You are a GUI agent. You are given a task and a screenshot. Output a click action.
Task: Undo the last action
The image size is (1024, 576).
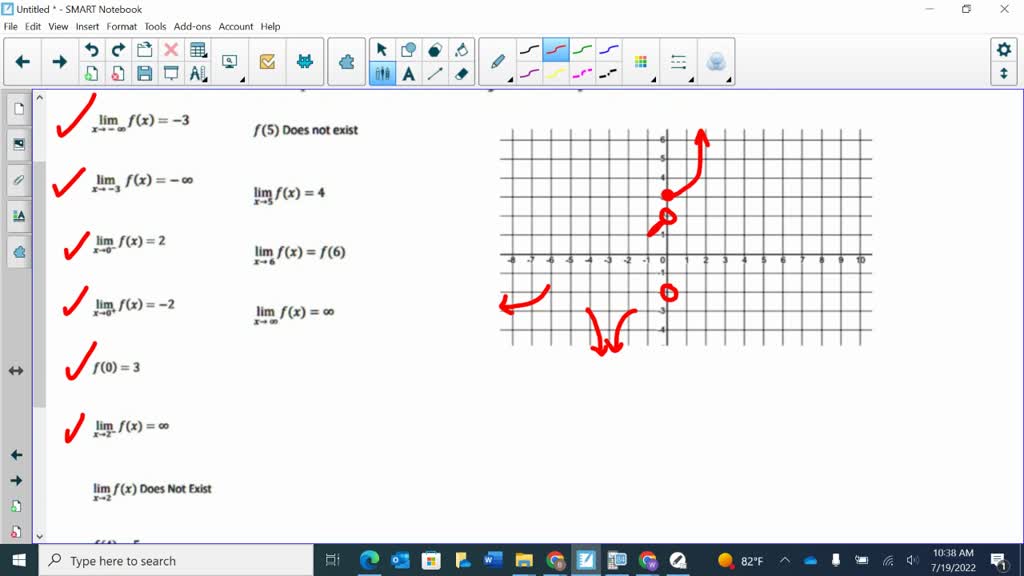[x=92, y=49]
